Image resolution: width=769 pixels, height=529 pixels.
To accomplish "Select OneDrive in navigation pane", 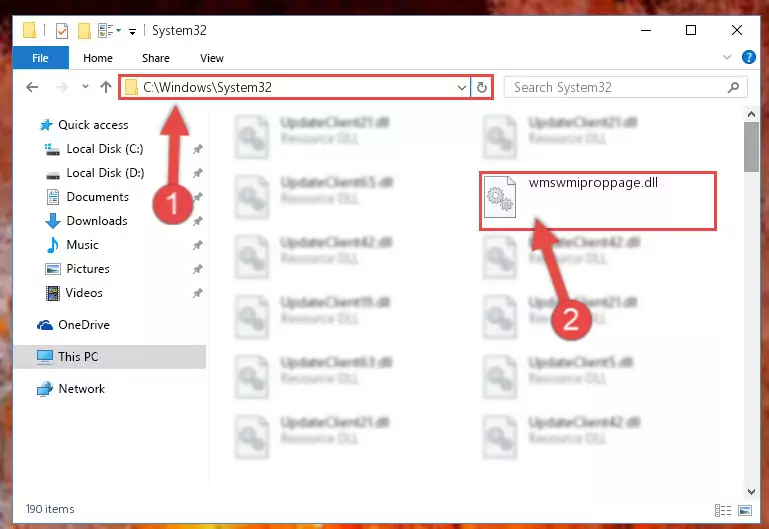I will click(83, 325).
